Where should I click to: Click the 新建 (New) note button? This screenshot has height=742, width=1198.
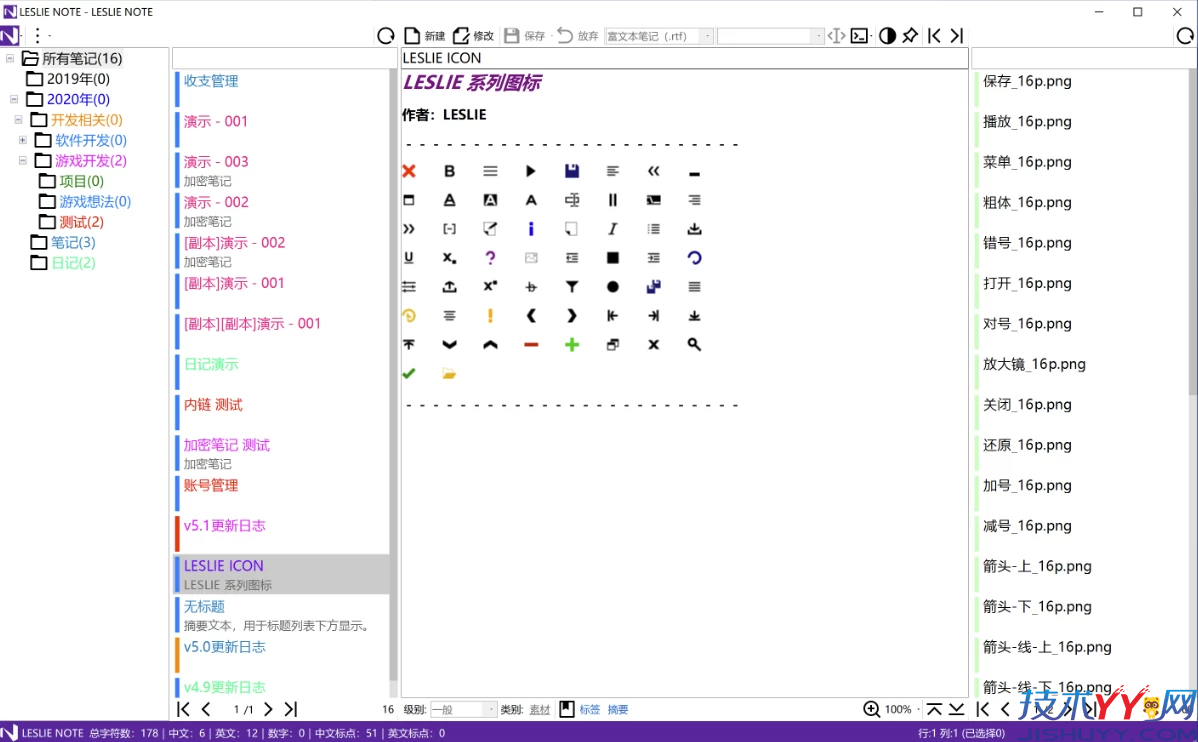coord(424,36)
